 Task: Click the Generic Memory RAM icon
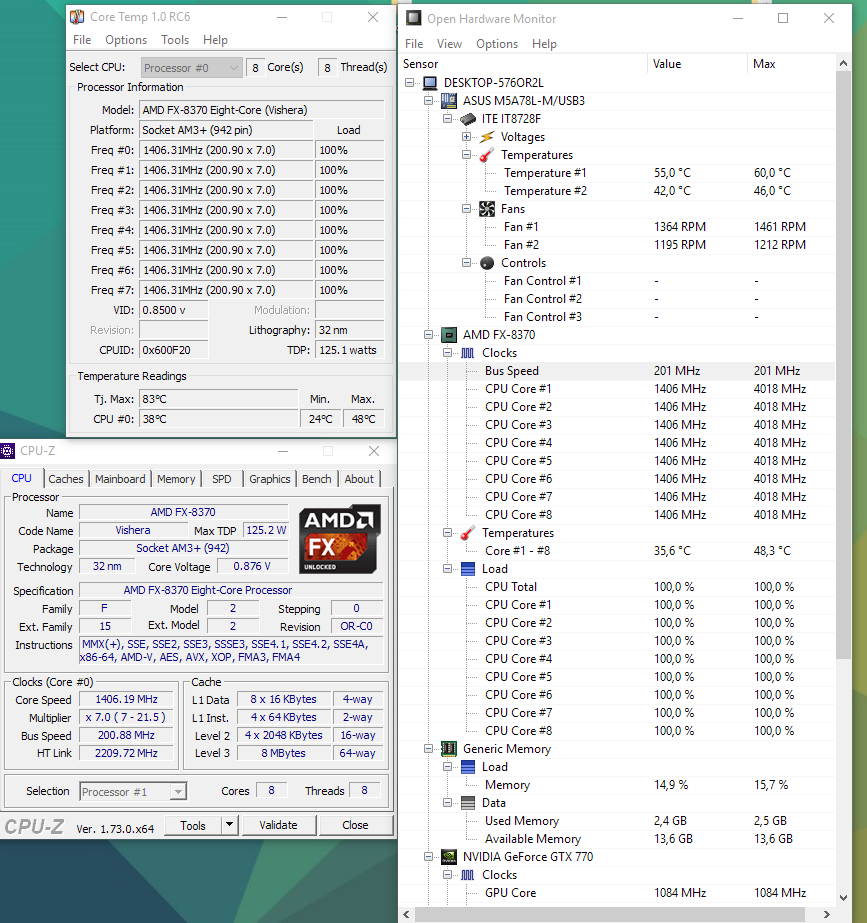coord(449,749)
